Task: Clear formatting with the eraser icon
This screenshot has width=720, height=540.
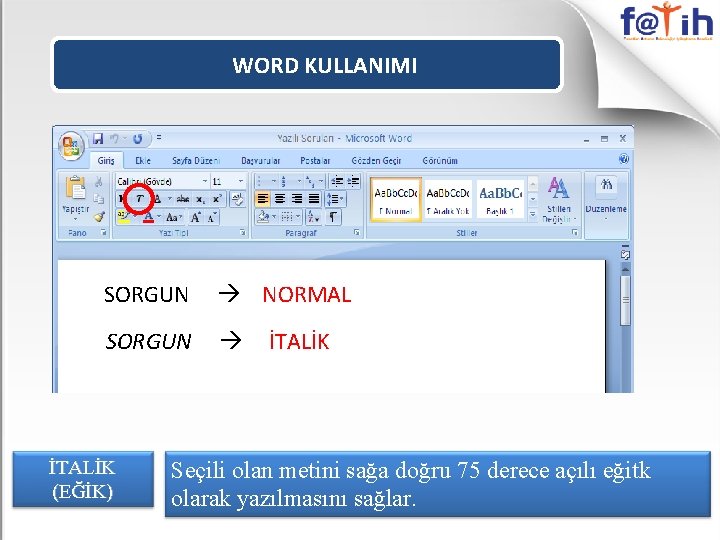Action: (238, 199)
